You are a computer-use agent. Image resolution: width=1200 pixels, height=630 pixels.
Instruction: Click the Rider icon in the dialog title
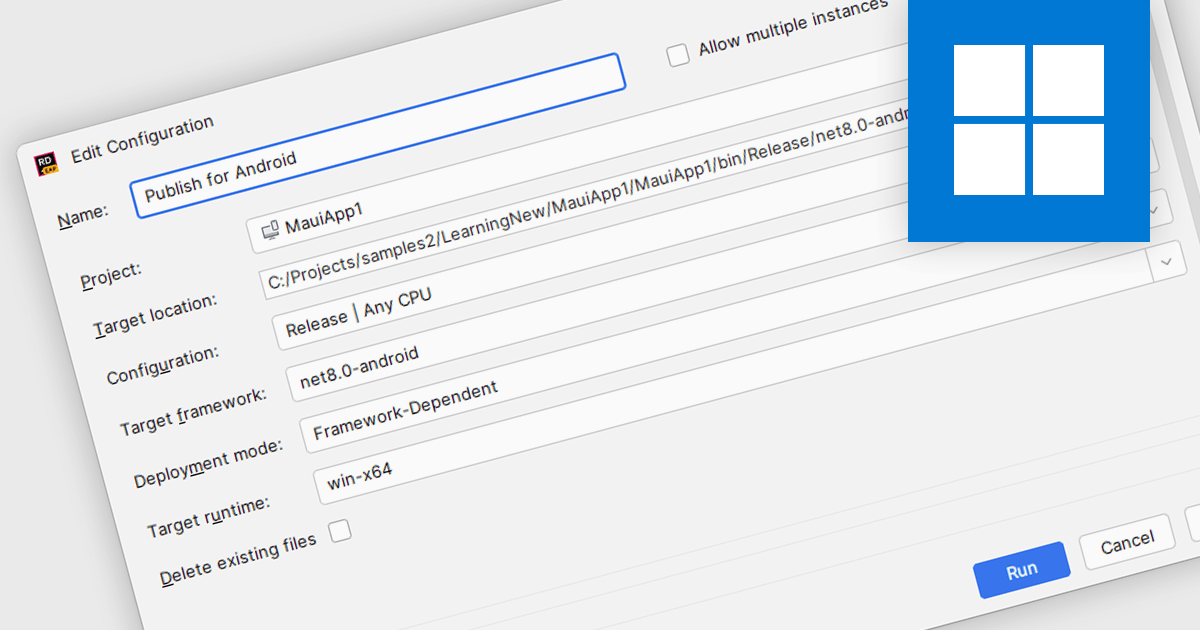point(46,164)
